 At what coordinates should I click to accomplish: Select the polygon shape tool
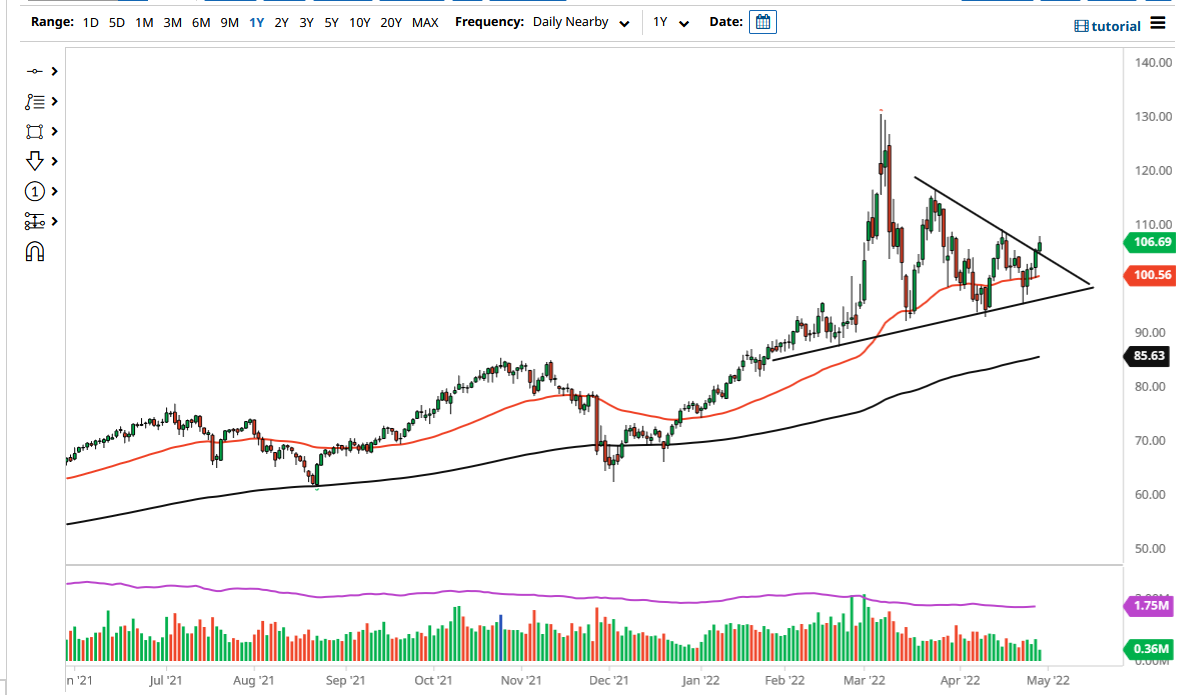(33, 131)
